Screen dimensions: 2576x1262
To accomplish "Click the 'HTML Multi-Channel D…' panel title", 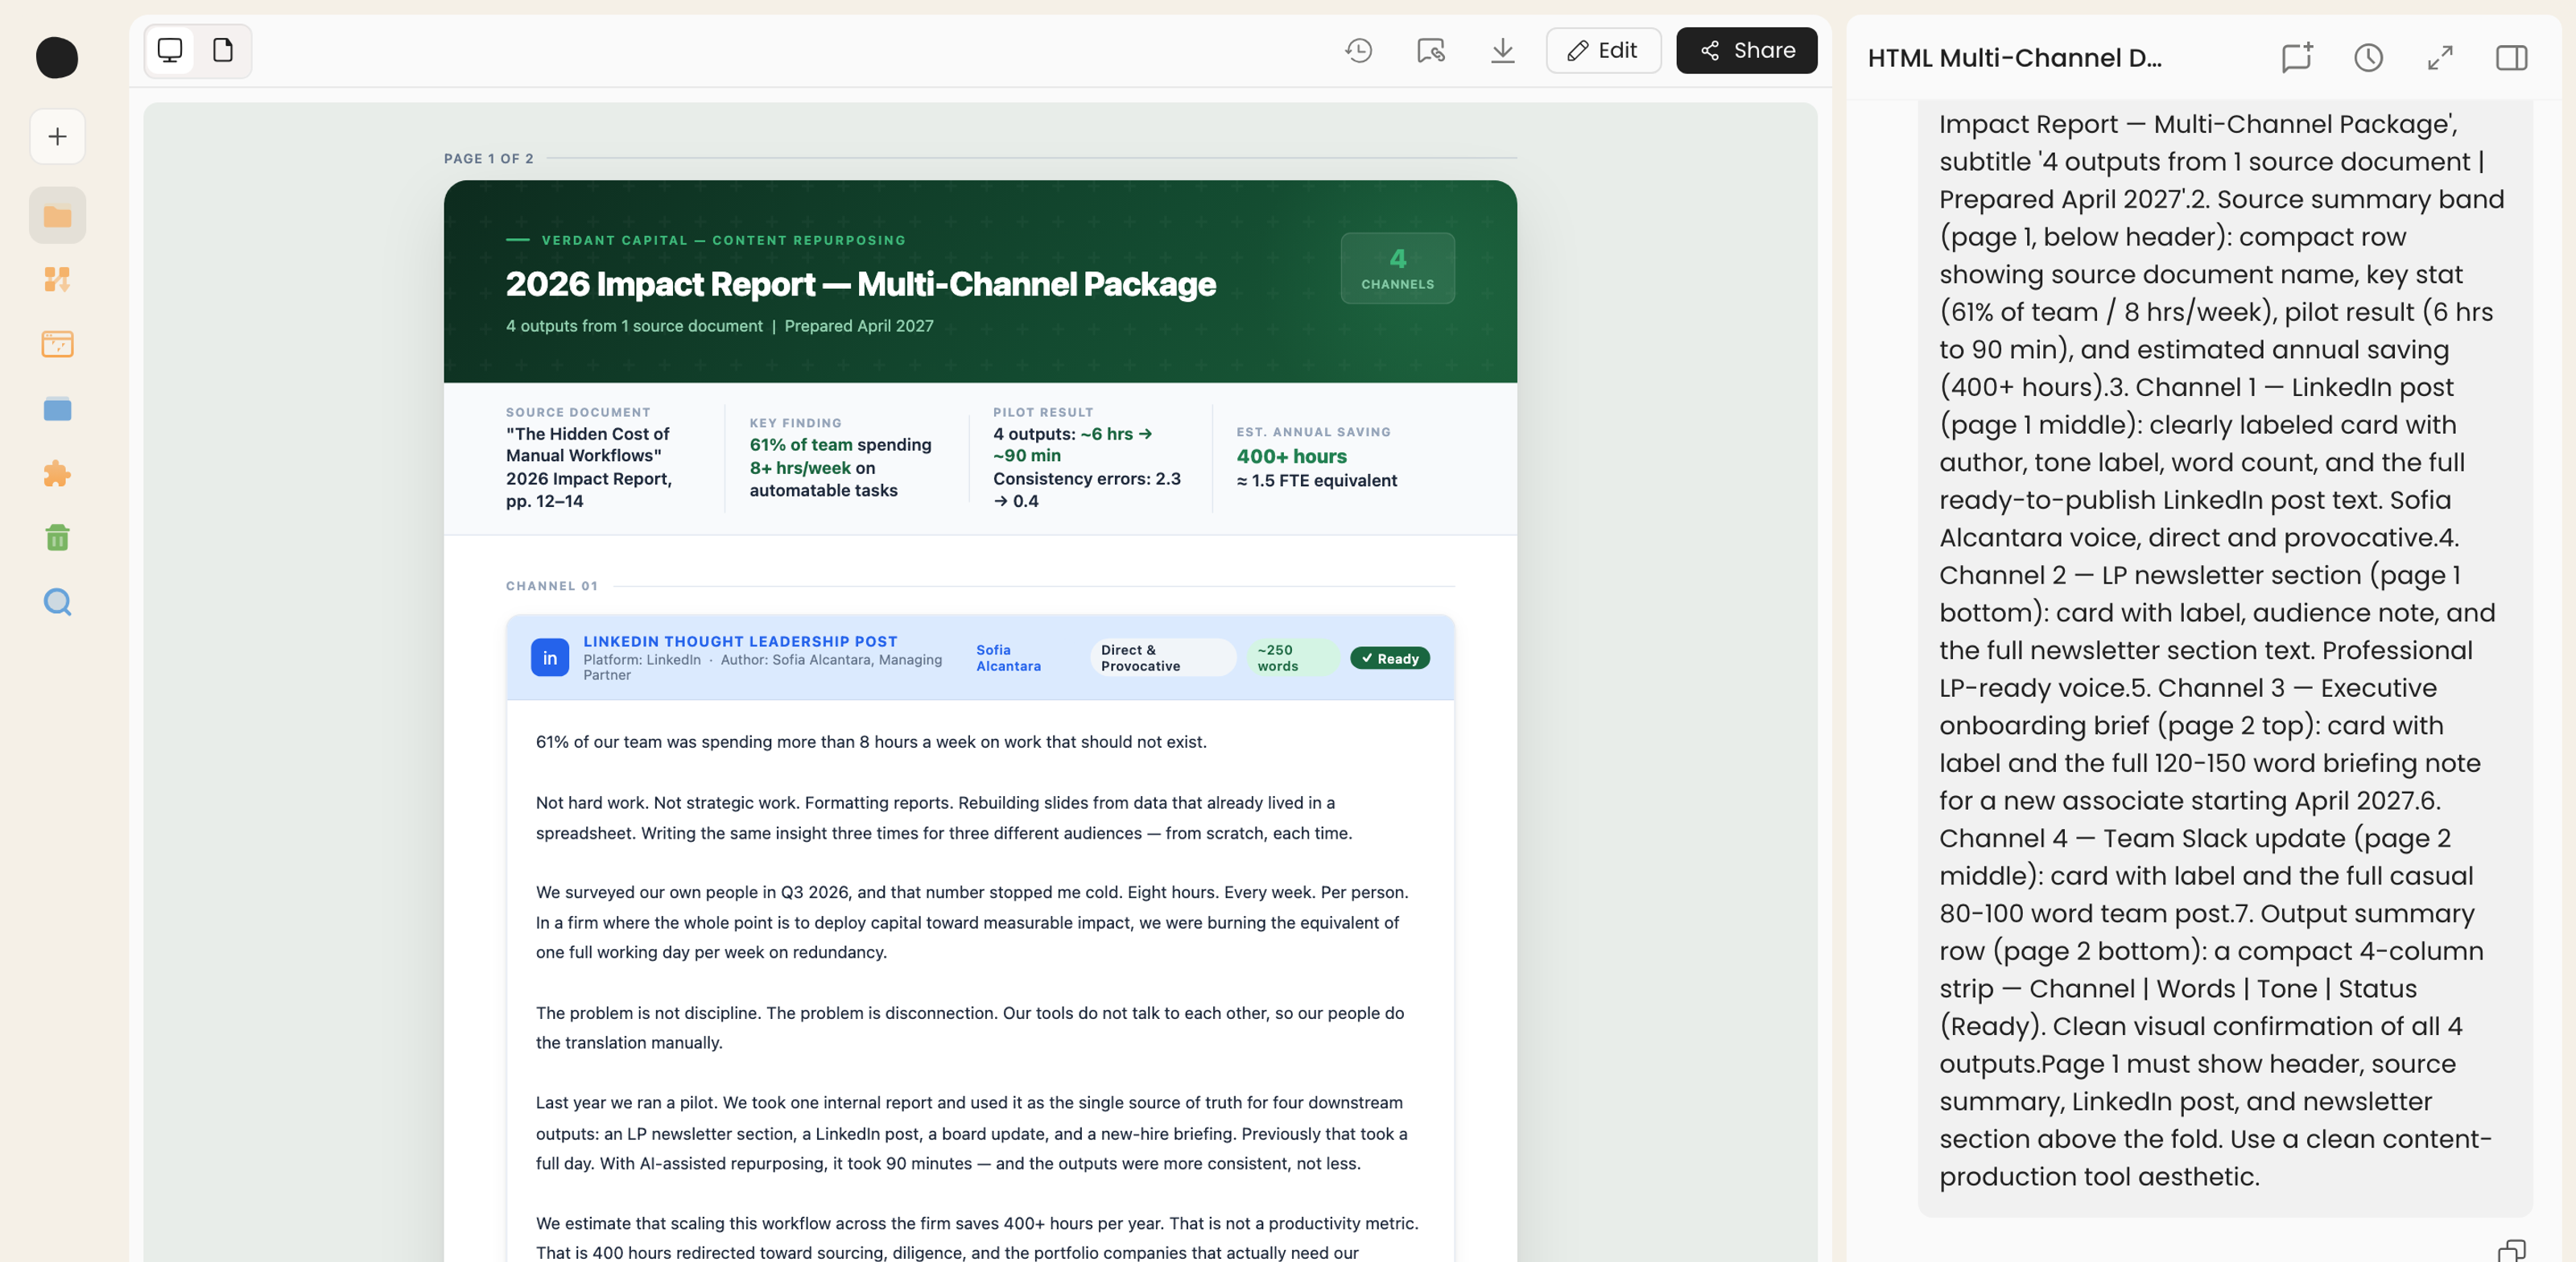I will tap(2014, 58).
